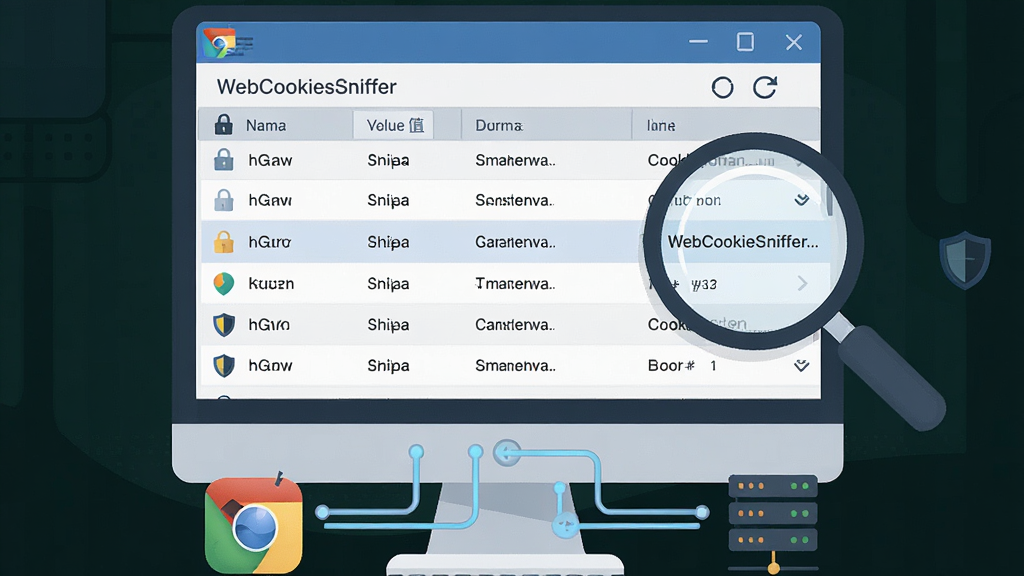Viewport: 1024px width, 576px height.
Task: Click the circle stop icon in toolbar
Action: (x=722, y=88)
